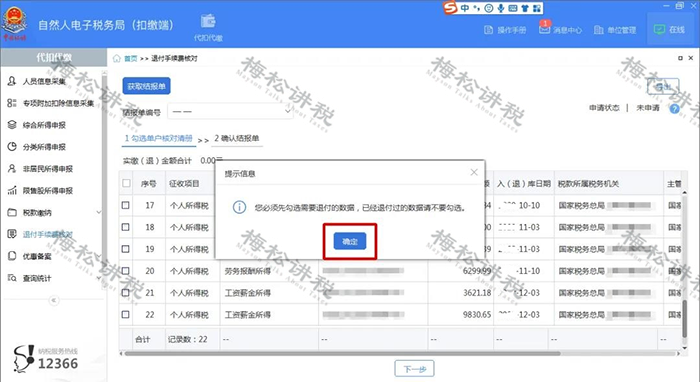Expand the 税款缴纳 chevron
Screen dimensions: 700x382
point(99,212)
